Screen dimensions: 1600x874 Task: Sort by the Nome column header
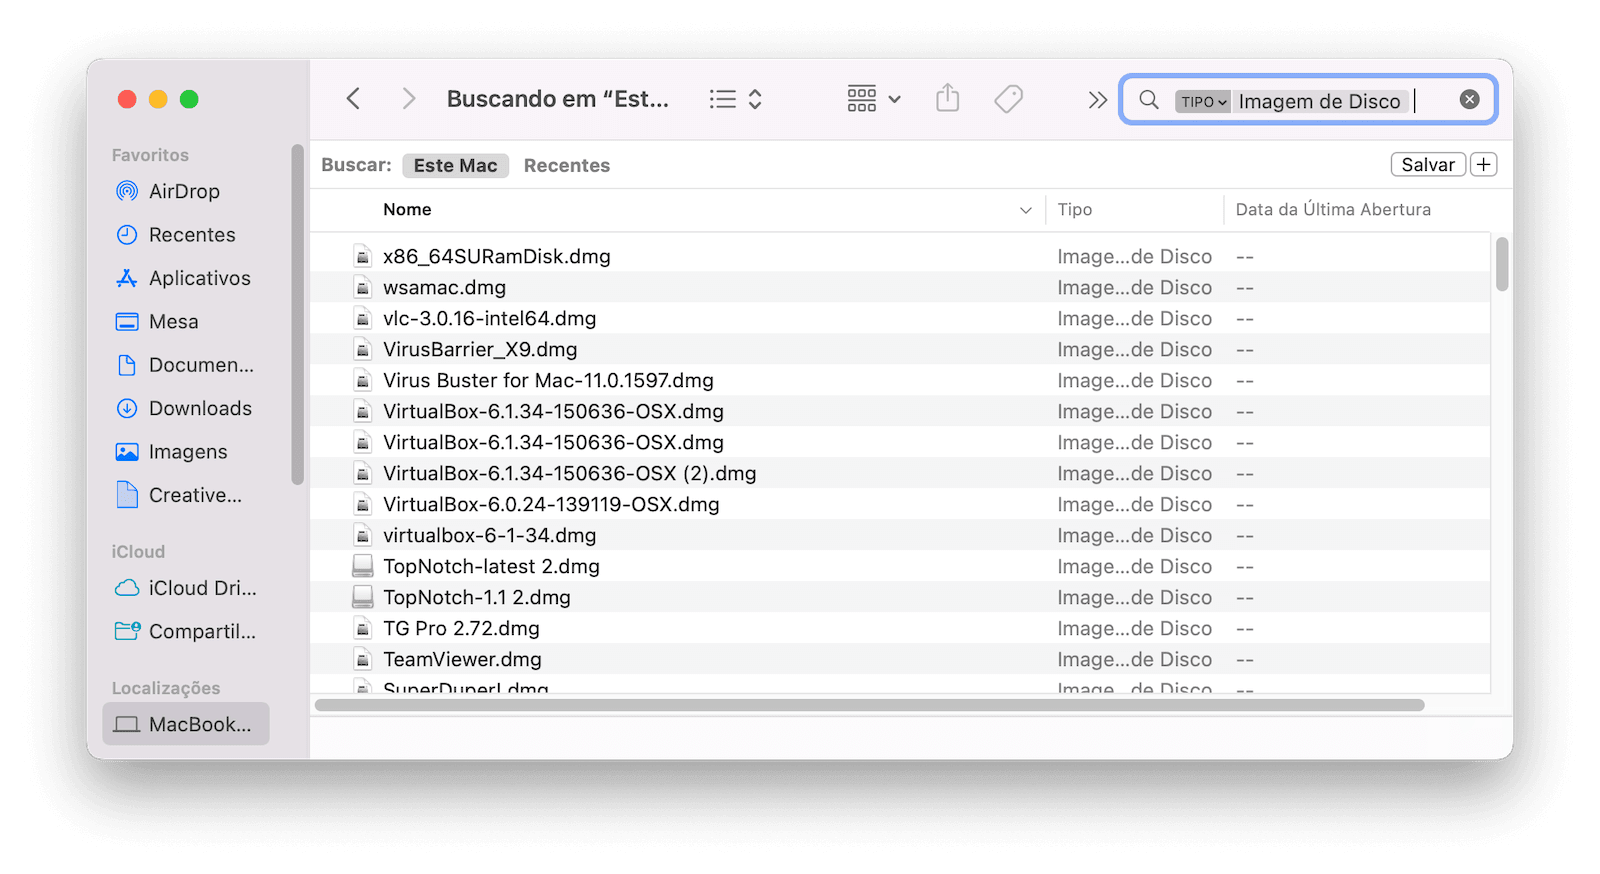[407, 210]
